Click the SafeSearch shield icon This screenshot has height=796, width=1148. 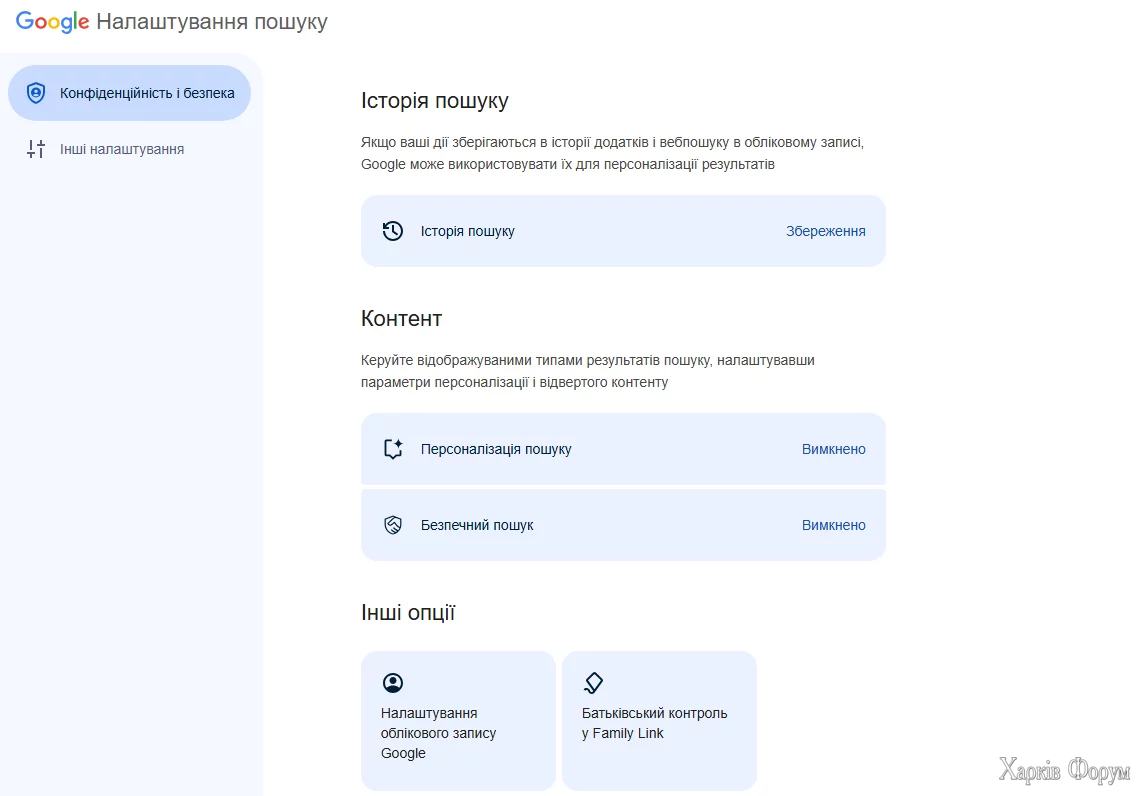coord(393,525)
